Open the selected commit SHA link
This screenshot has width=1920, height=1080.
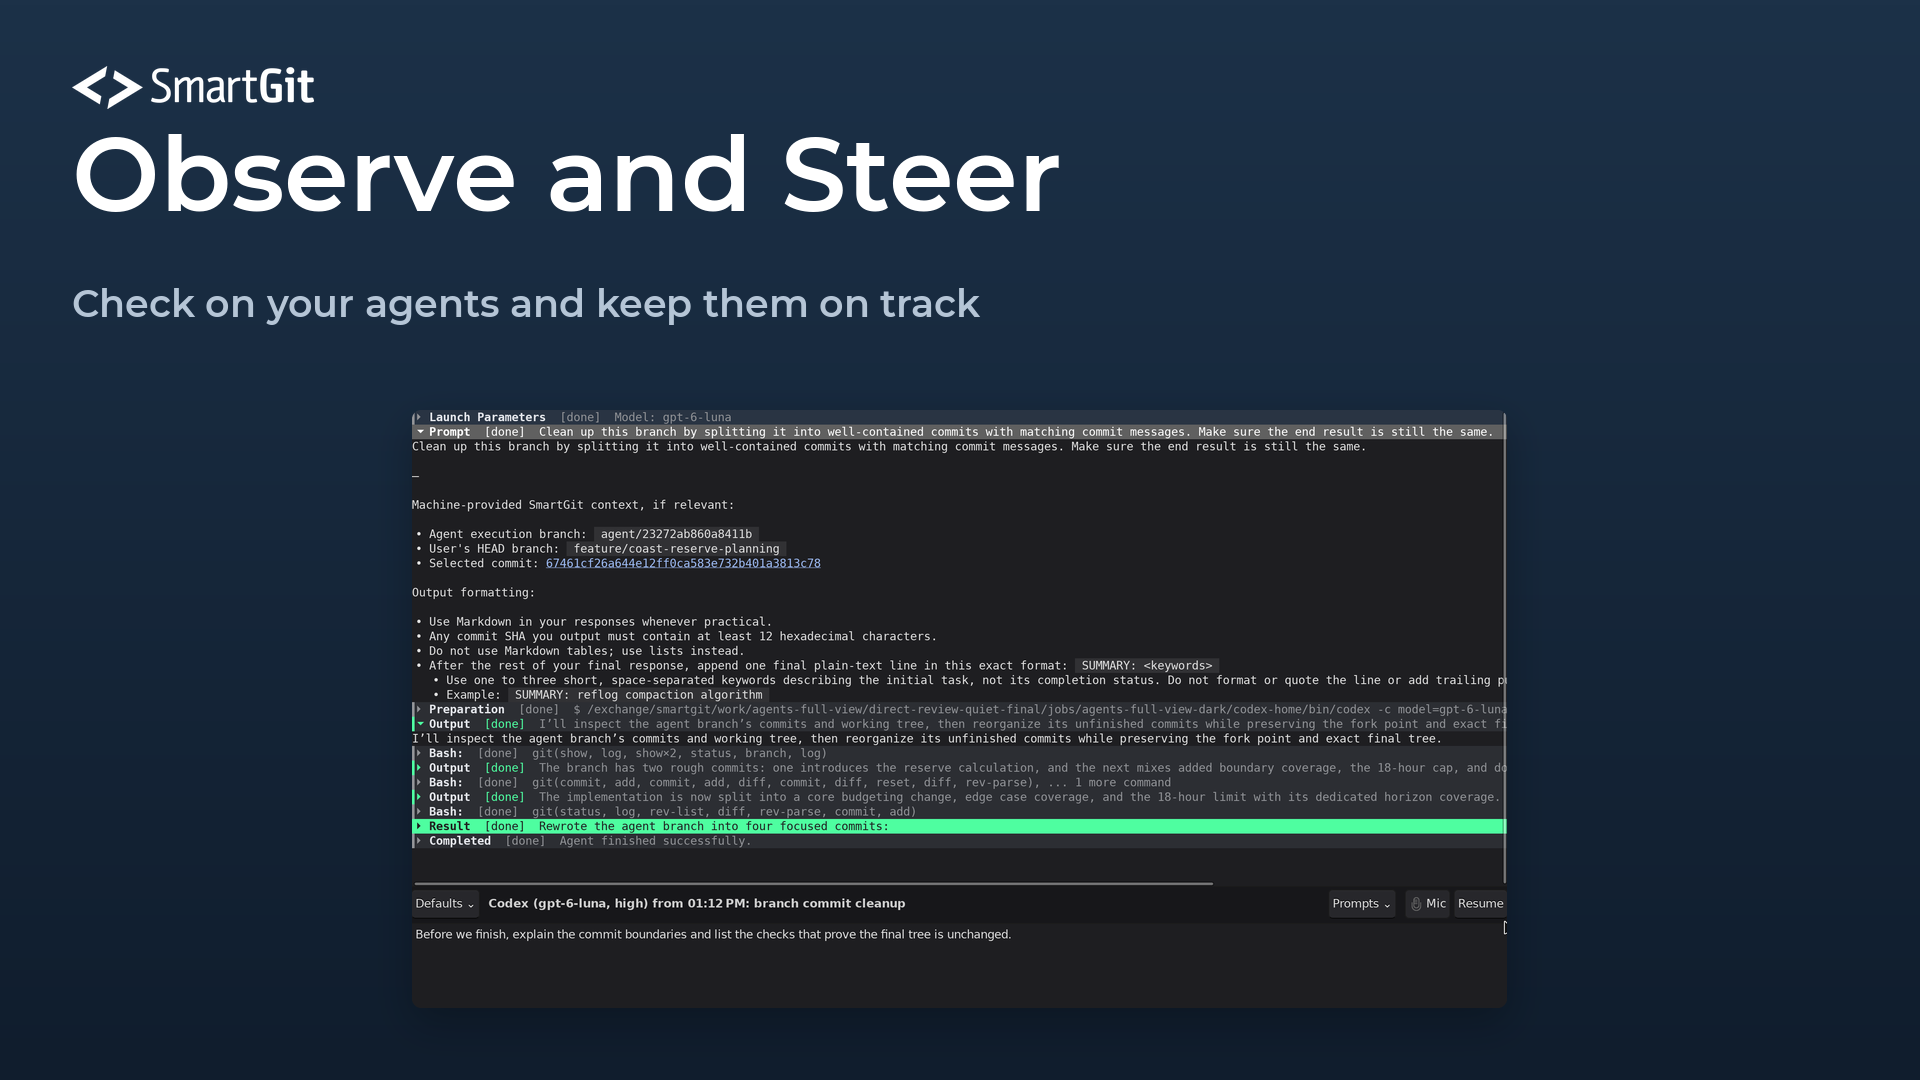click(683, 563)
